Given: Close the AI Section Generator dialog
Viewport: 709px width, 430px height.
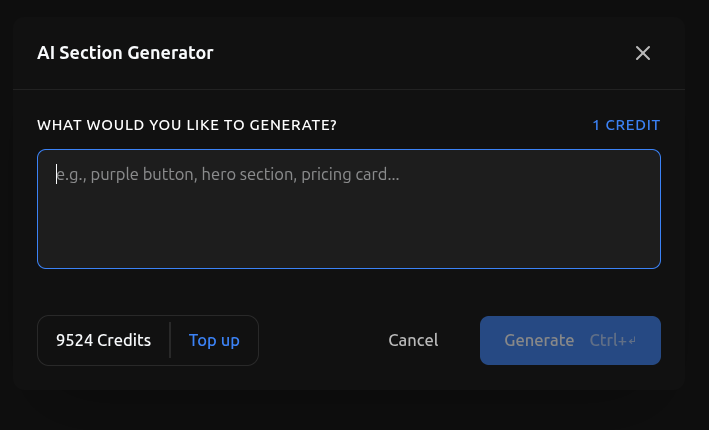Looking at the screenshot, I should click(643, 53).
